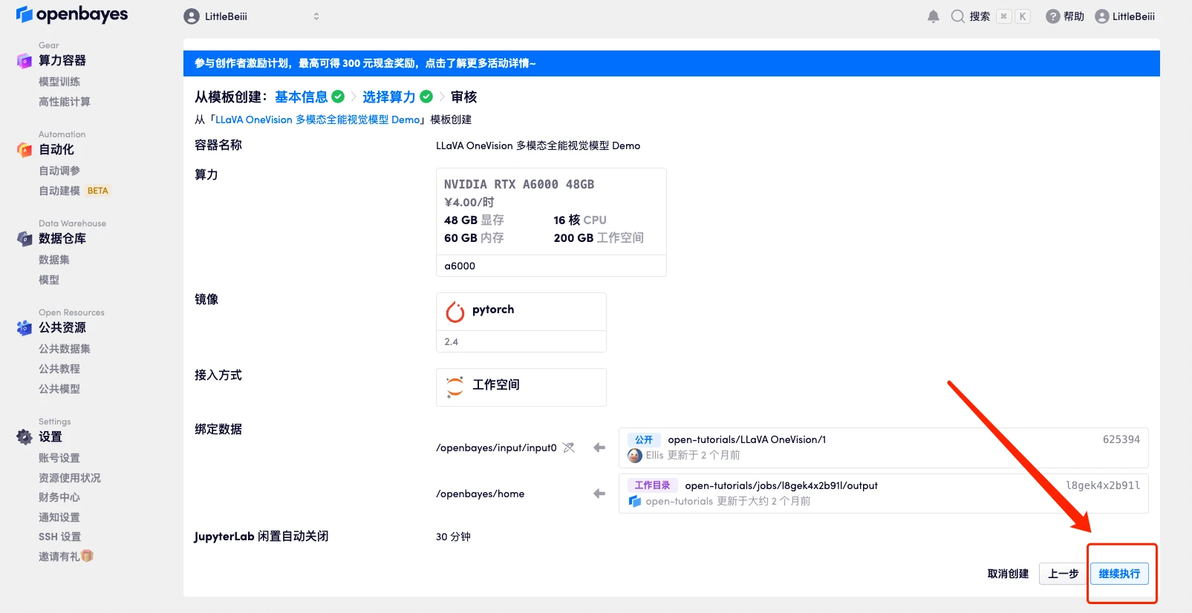Click dataset ID 625394
Screen dimensions: 1192x613
coord(1121,440)
